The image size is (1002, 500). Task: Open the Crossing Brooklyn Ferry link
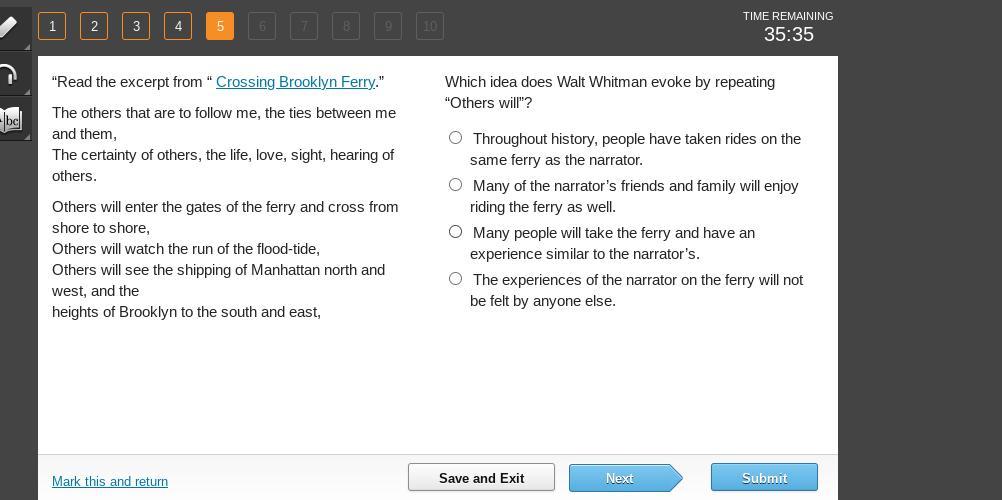(295, 82)
